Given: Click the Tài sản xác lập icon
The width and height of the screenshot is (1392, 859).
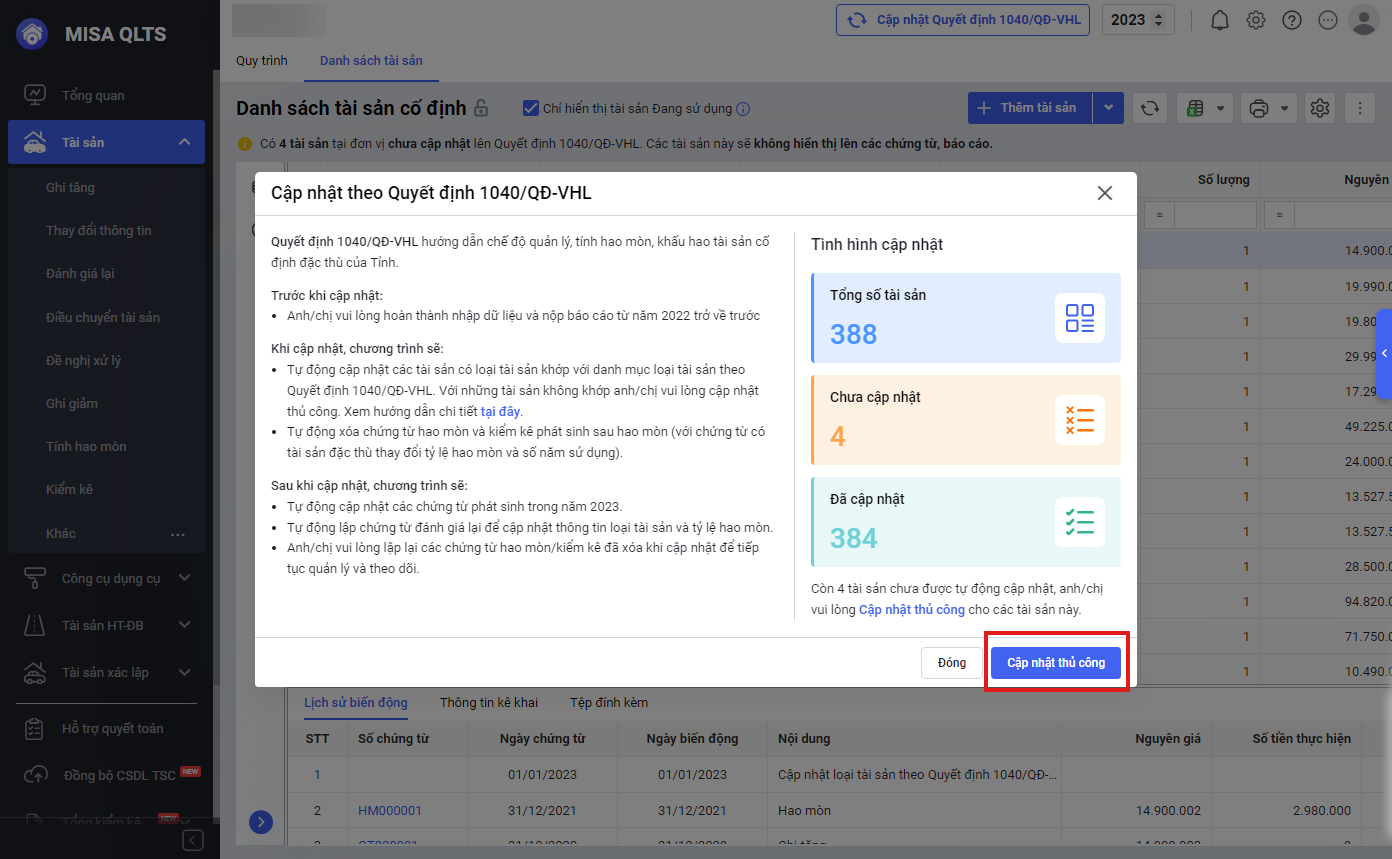Looking at the screenshot, I should pyautogui.click(x=35, y=672).
